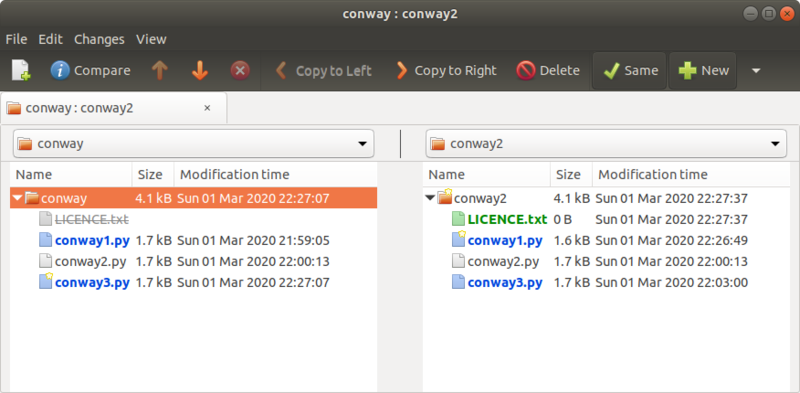Open the Changes menu
Image resolution: width=800 pixels, height=393 pixels.
(99, 39)
